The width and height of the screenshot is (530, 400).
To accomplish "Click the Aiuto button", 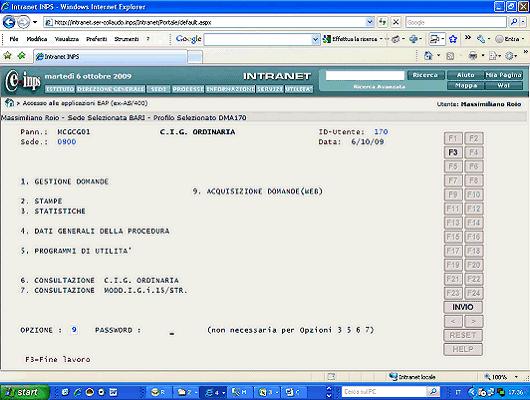I will click(x=465, y=75).
